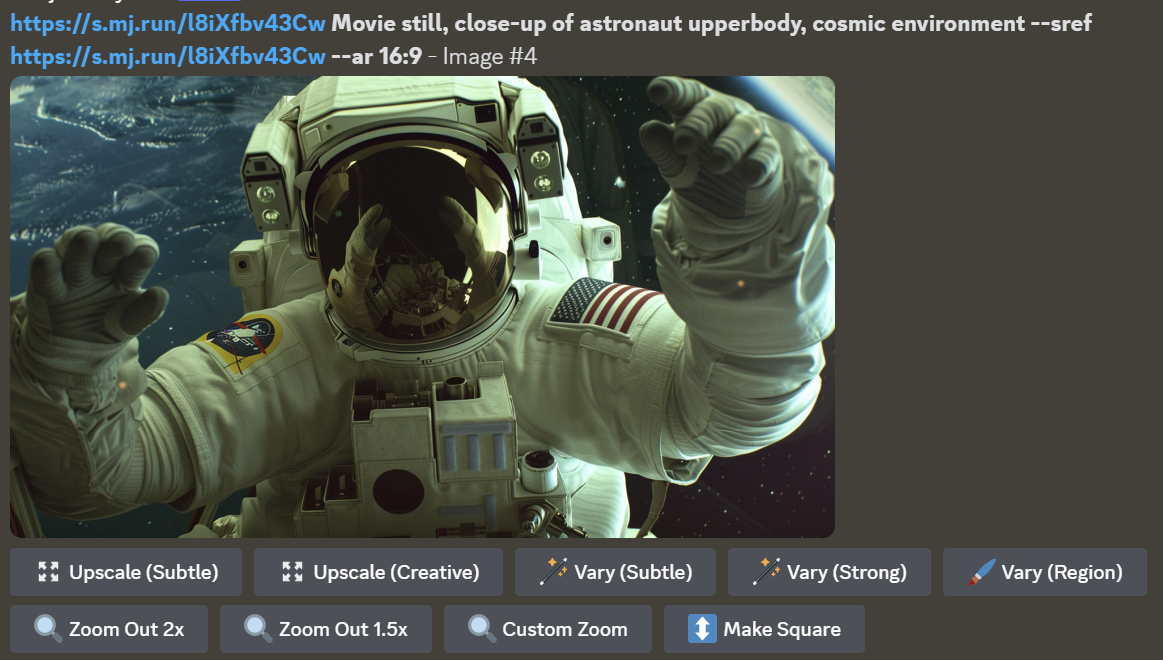Follow the s.mj.run link after --sref
Image resolution: width=1163 pixels, height=660 pixels.
pos(168,56)
